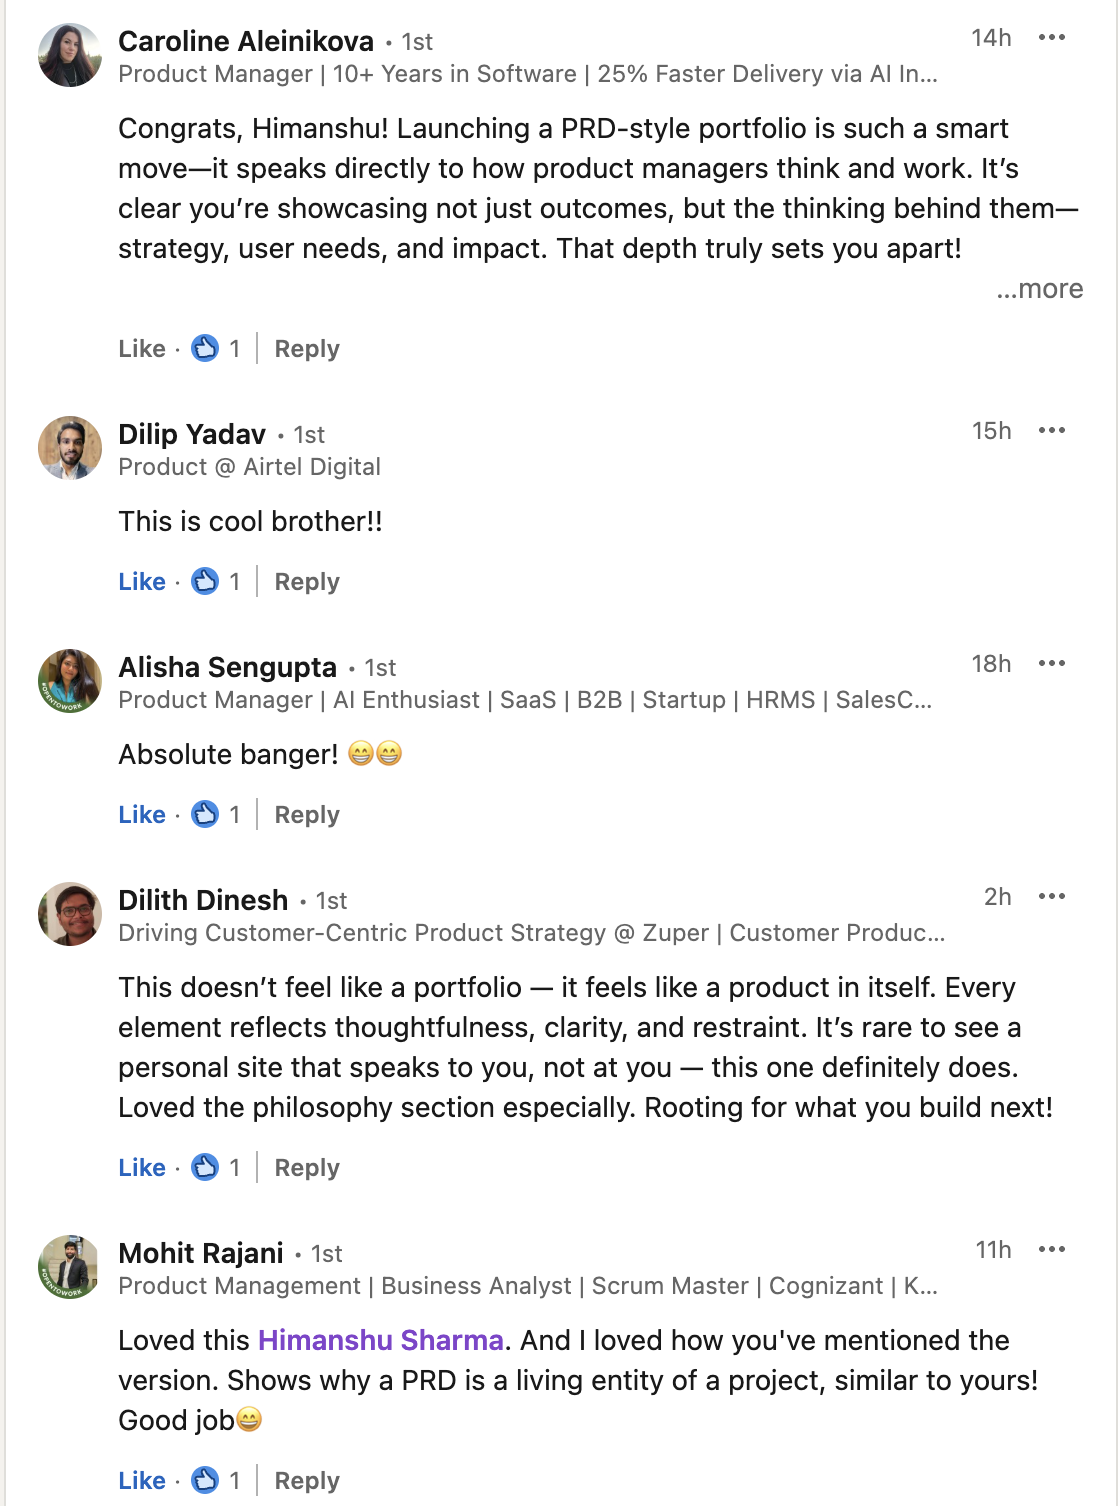Open Dilip Yadav's profile name link
The width and height of the screenshot is (1118, 1506).
pyautogui.click(x=192, y=434)
